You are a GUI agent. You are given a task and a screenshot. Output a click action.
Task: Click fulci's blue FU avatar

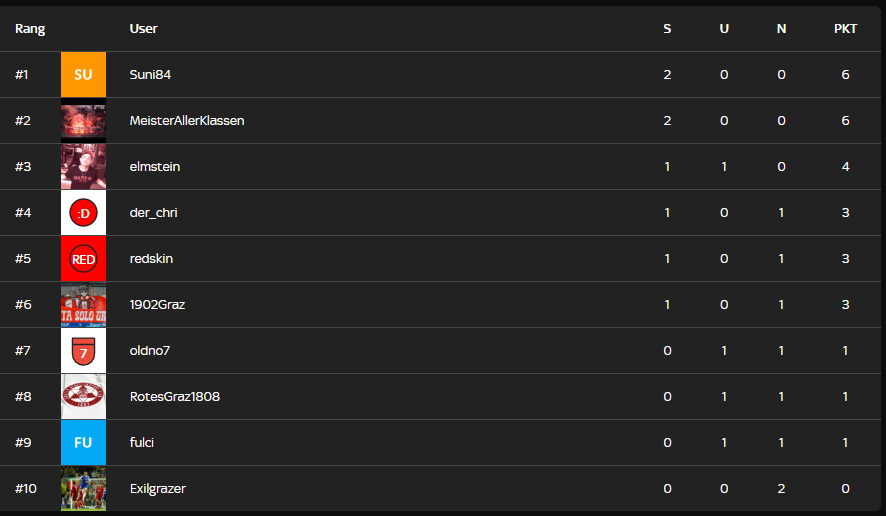point(83,443)
